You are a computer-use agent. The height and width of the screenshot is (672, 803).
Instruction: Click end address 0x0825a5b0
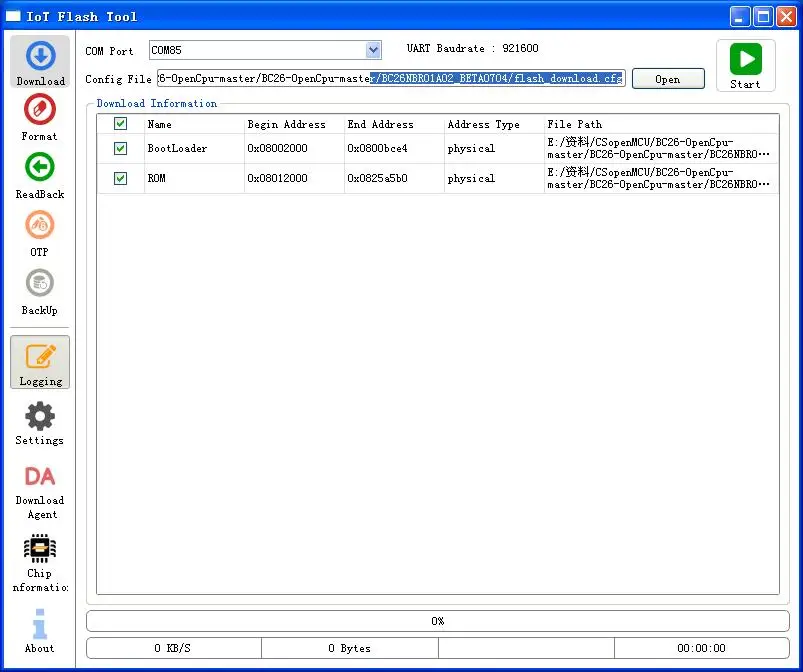tap(377, 178)
